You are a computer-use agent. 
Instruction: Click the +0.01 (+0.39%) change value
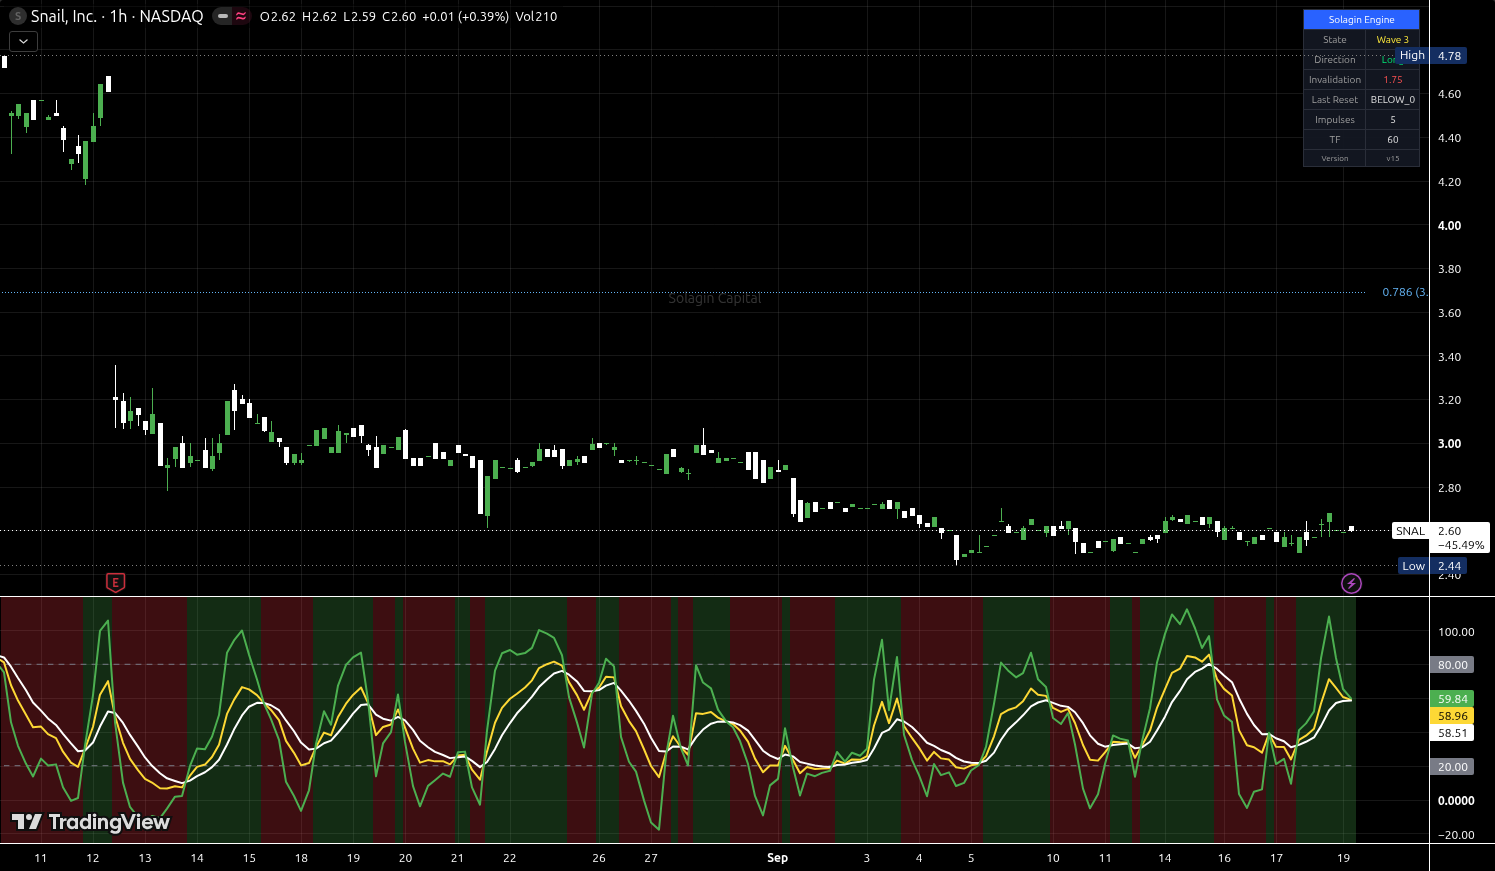point(465,17)
